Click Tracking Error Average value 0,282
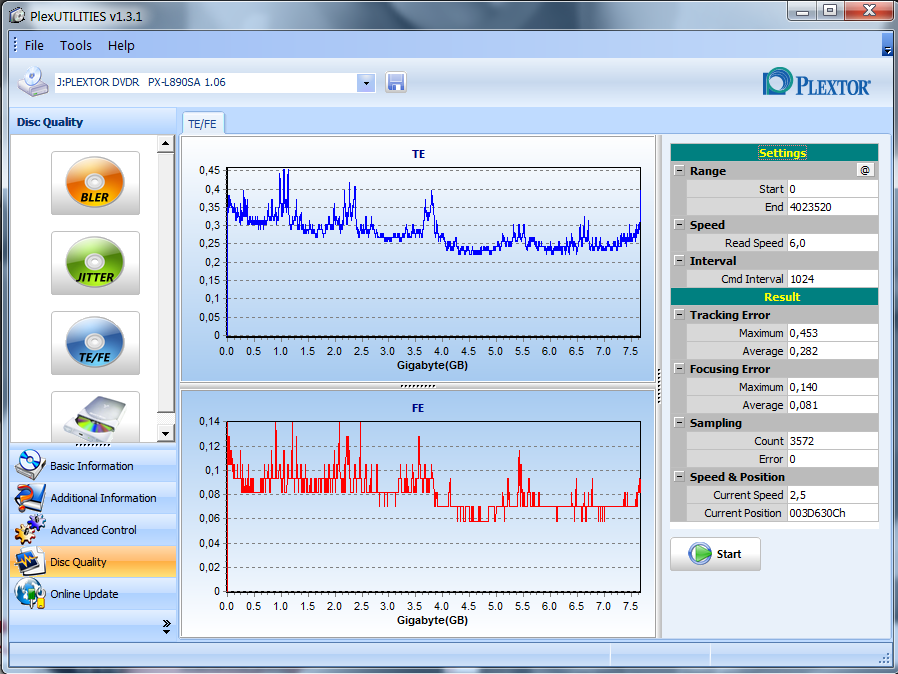 tap(833, 351)
